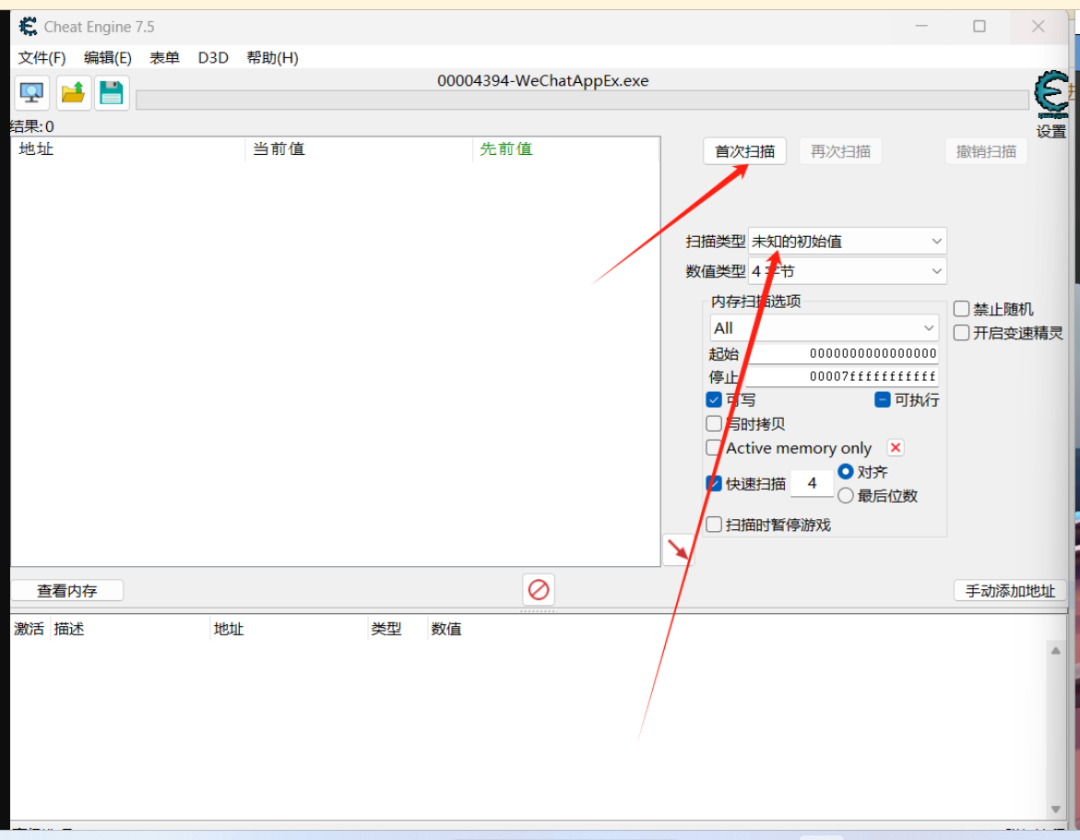
Task: Maximize the Cheat Engine window
Action: coord(979,26)
